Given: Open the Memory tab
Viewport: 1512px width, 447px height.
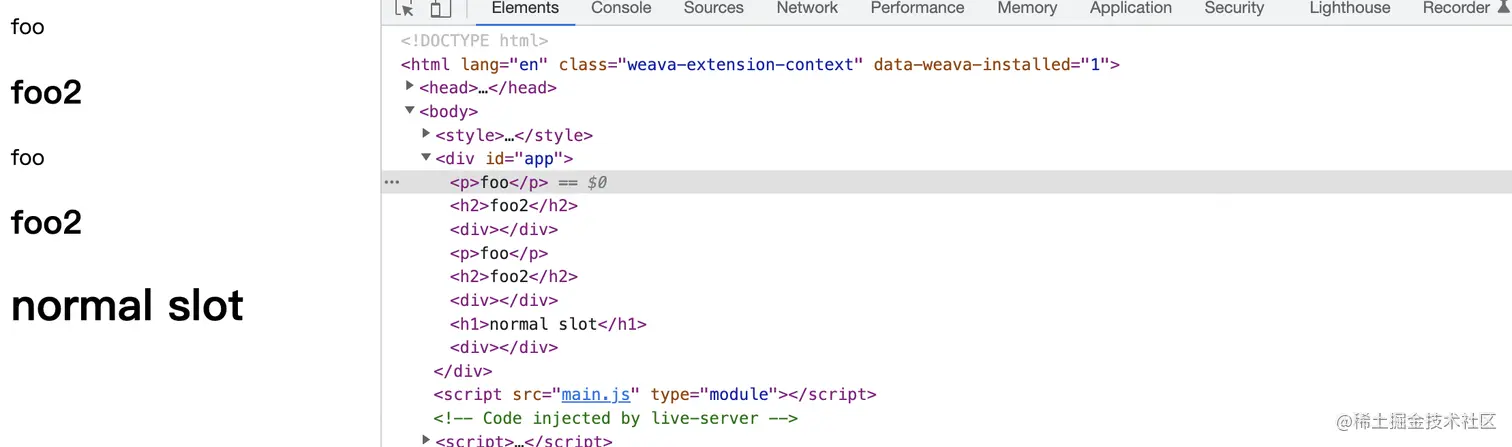Looking at the screenshot, I should pyautogui.click(x=1027, y=8).
